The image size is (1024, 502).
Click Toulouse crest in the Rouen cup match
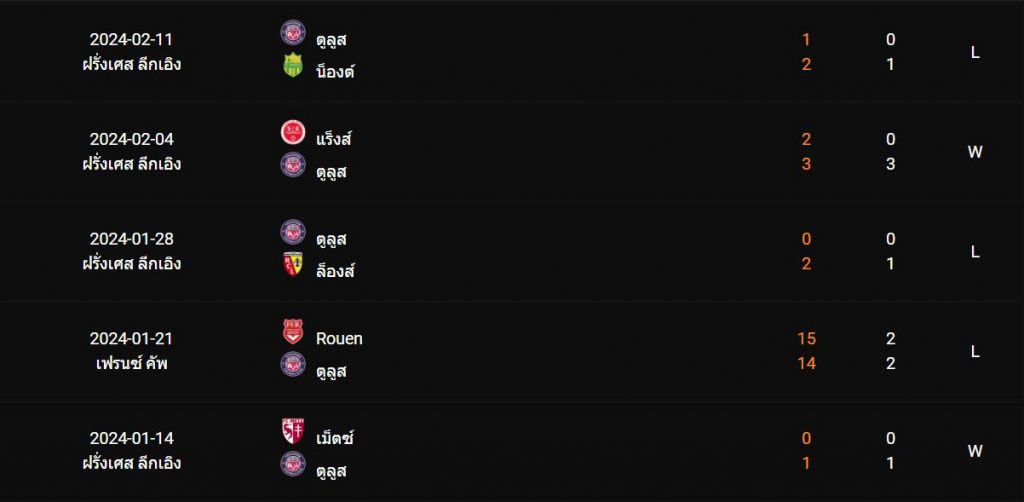pyautogui.click(x=293, y=364)
